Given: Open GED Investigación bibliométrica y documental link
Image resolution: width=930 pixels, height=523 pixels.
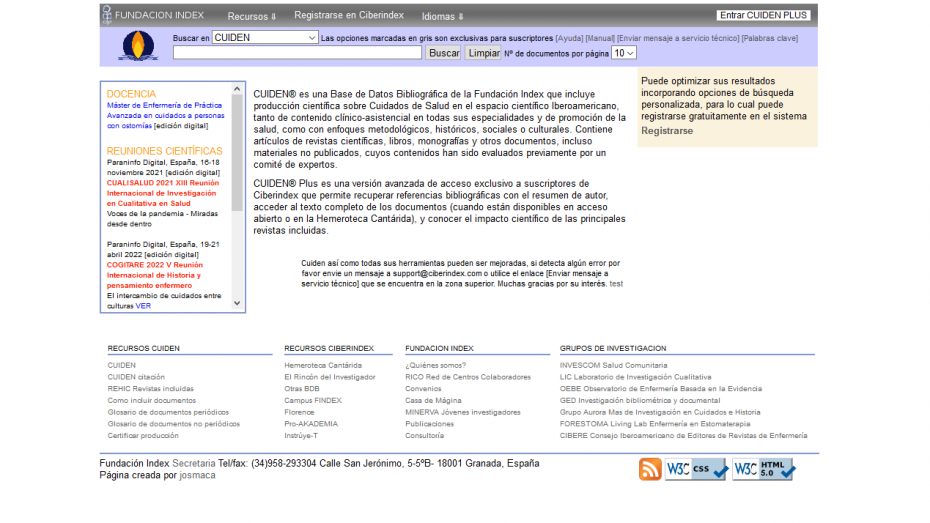Looking at the screenshot, I should pos(640,401).
